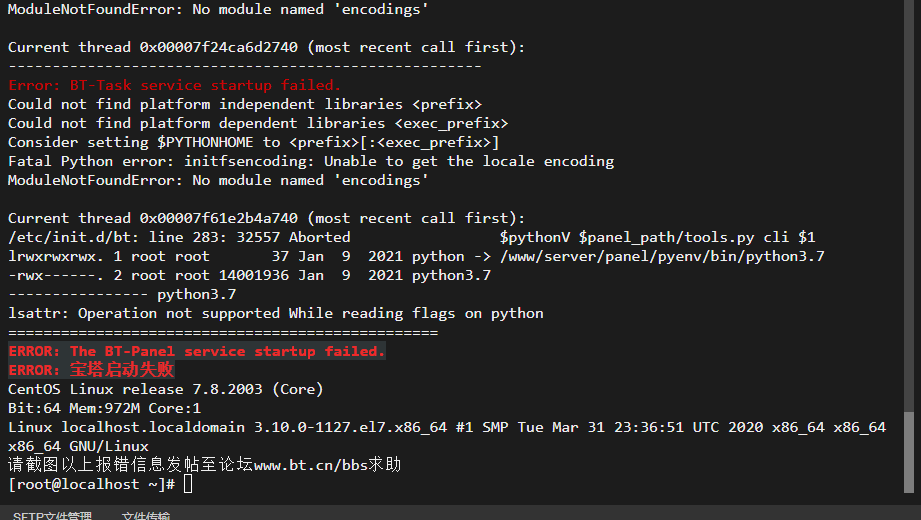Switch to the 文件传输 tab
Viewport: 921px width, 520px height.
[x=146, y=515]
